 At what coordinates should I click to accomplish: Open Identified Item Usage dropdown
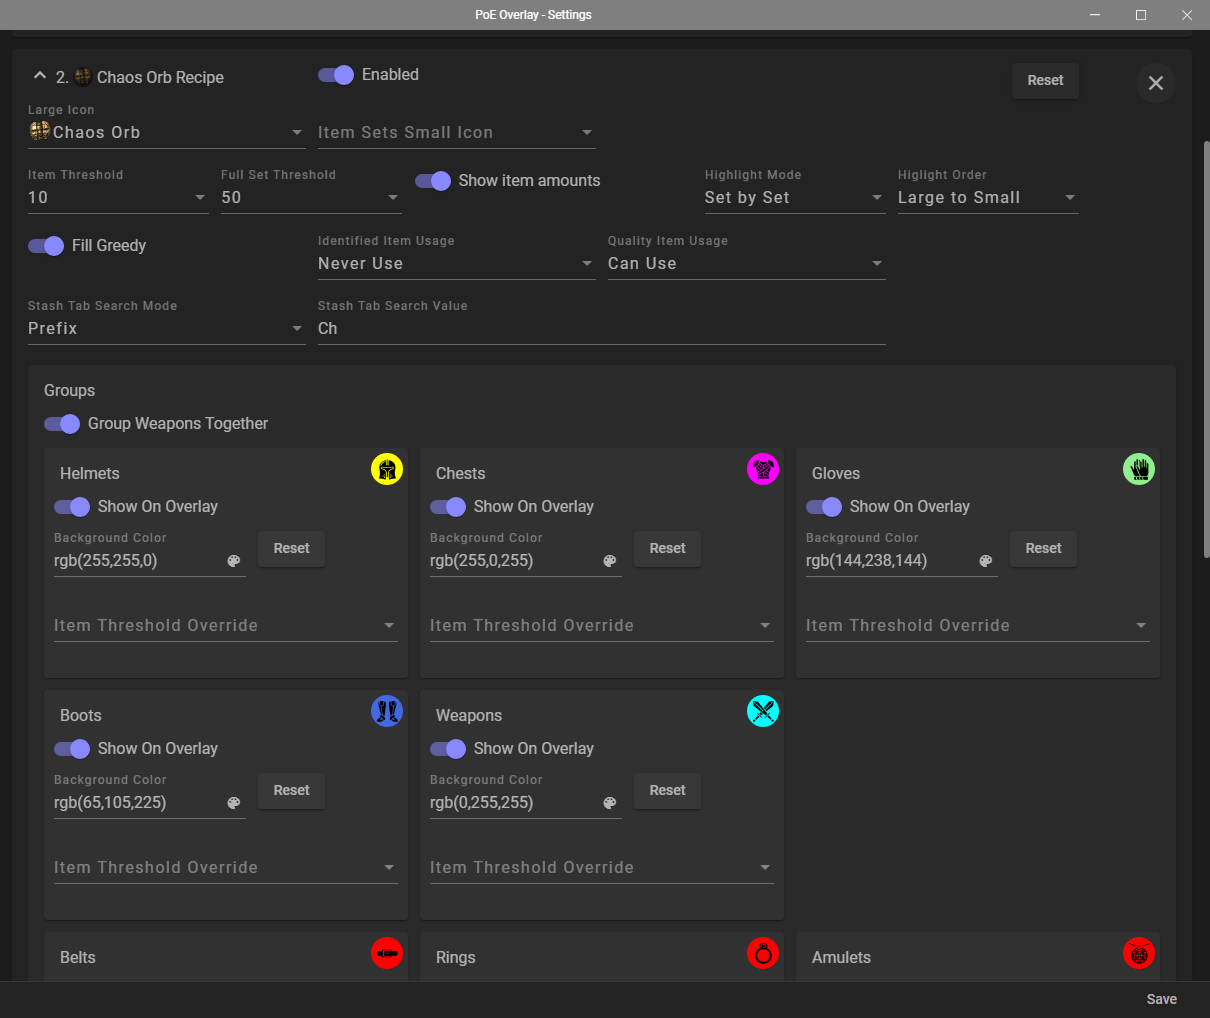(457, 263)
